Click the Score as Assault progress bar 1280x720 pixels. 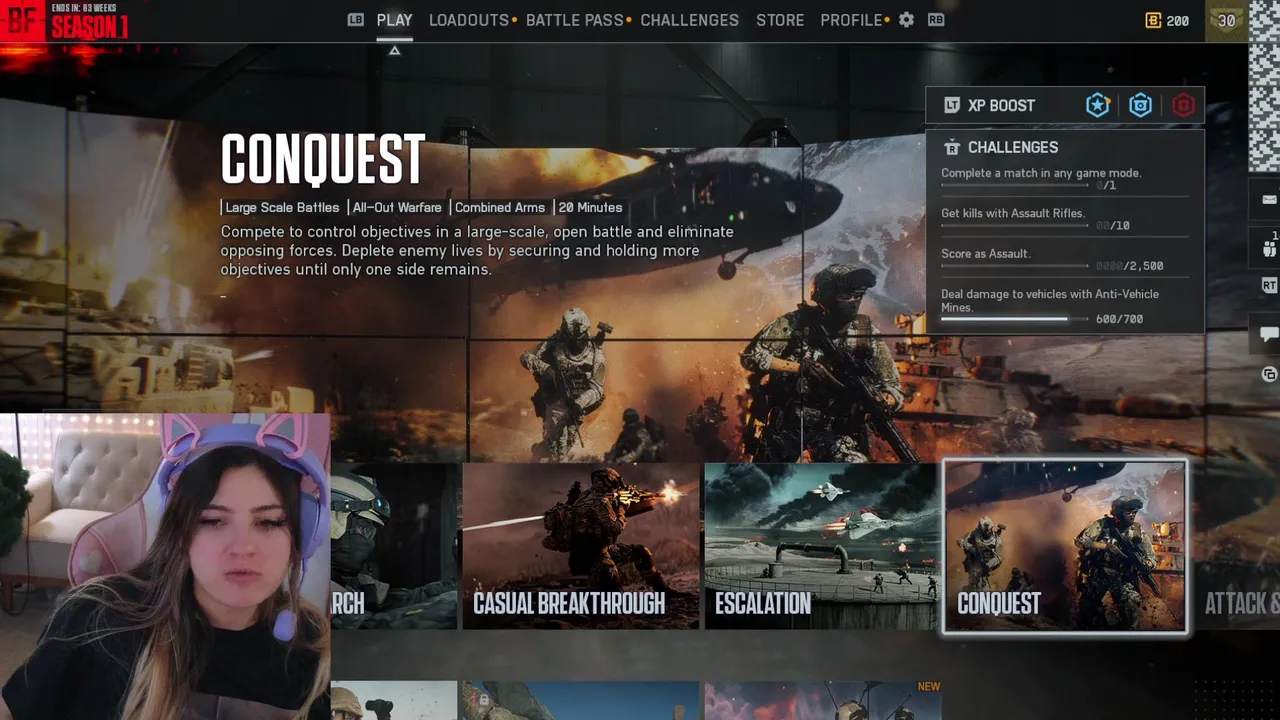pyautogui.click(x=1015, y=266)
